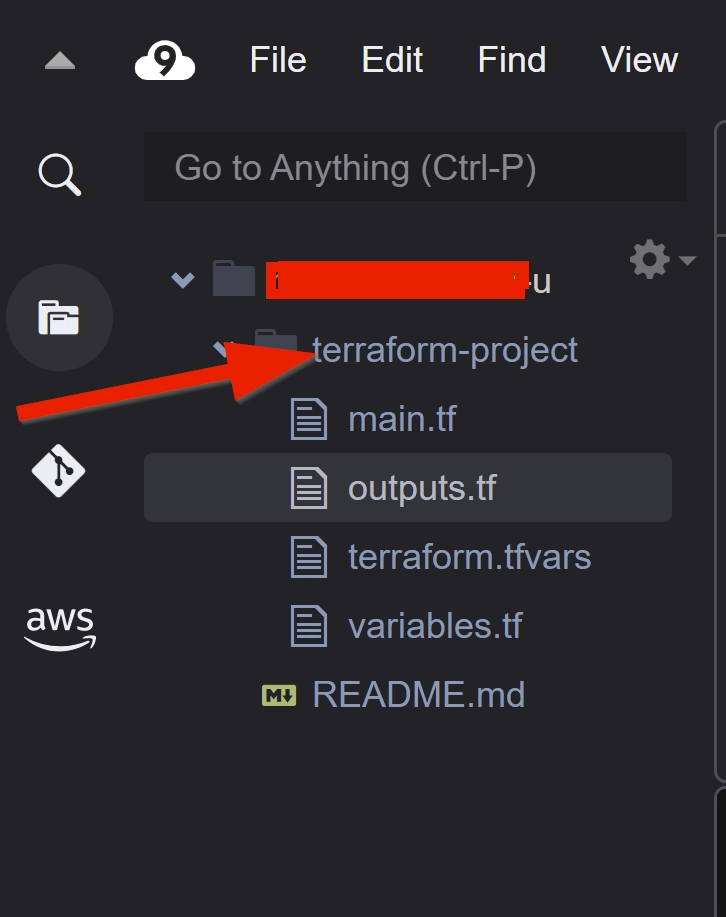Focus the Go to Anything search field
Image resolution: width=726 pixels, height=917 pixels.
[x=415, y=167]
